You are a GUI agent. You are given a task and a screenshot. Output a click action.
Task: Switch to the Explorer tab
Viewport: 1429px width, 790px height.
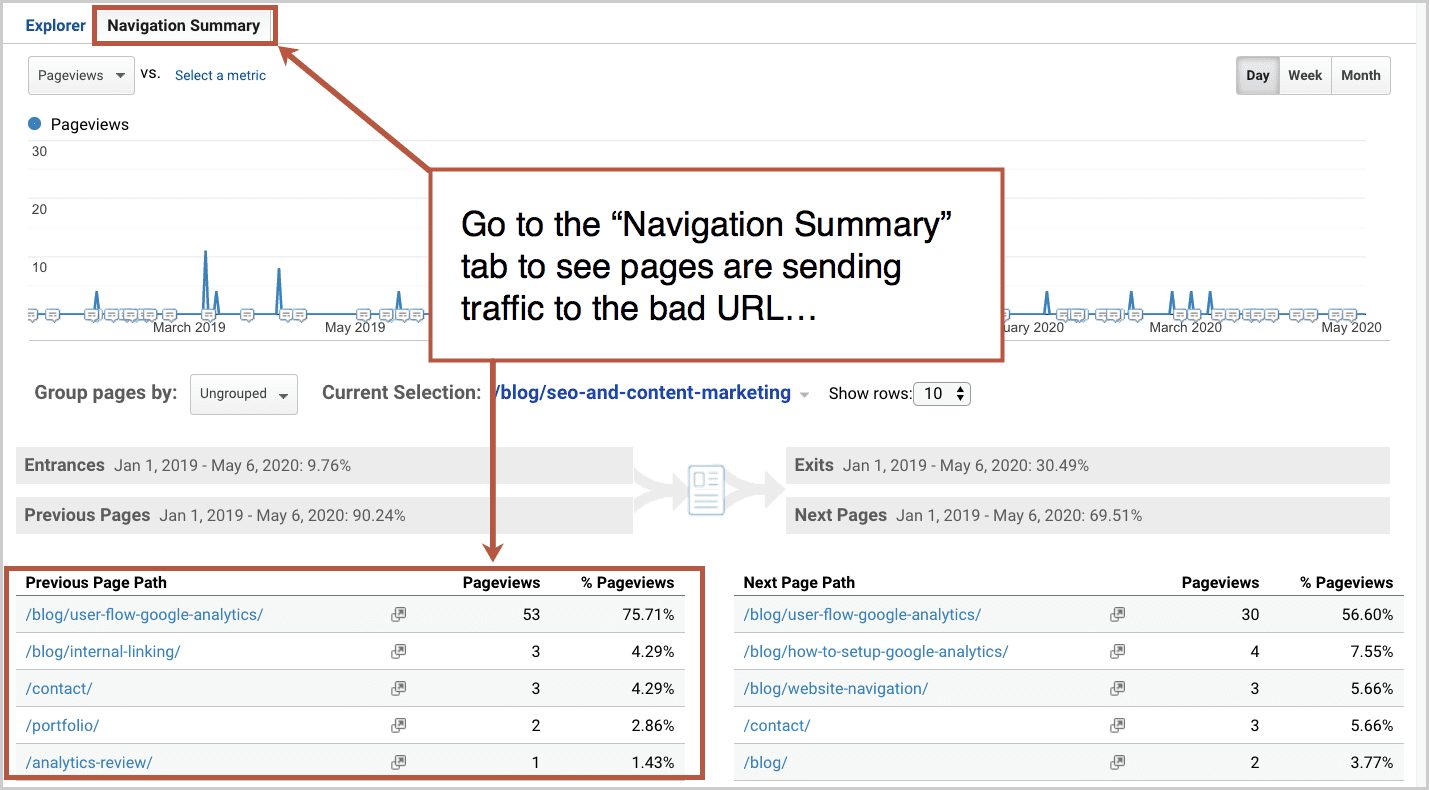click(55, 25)
